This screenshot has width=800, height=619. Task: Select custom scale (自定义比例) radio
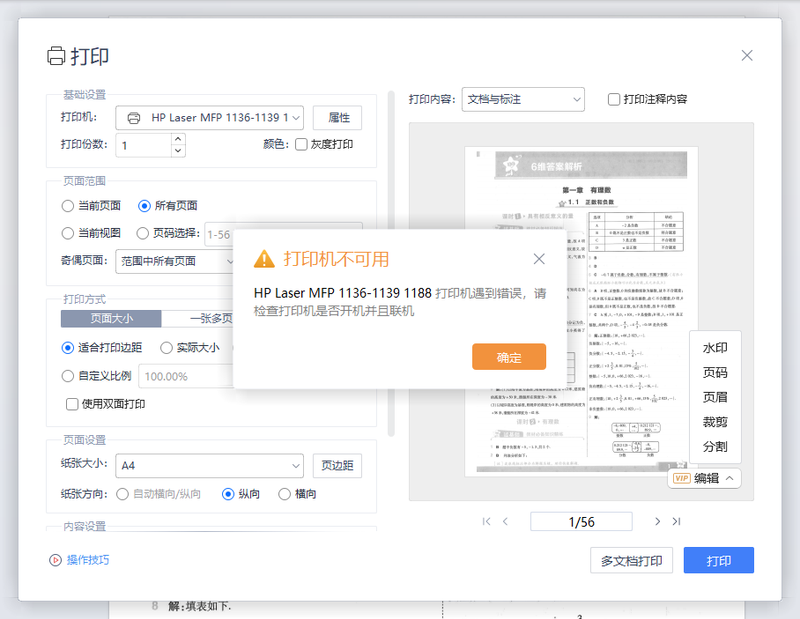pyautogui.click(x=67, y=376)
